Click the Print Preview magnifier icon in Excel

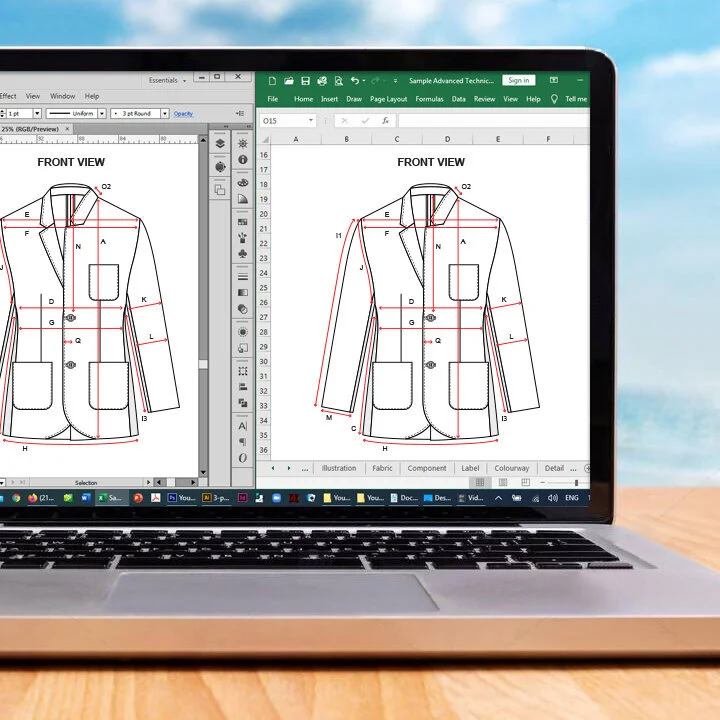[x=338, y=81]
